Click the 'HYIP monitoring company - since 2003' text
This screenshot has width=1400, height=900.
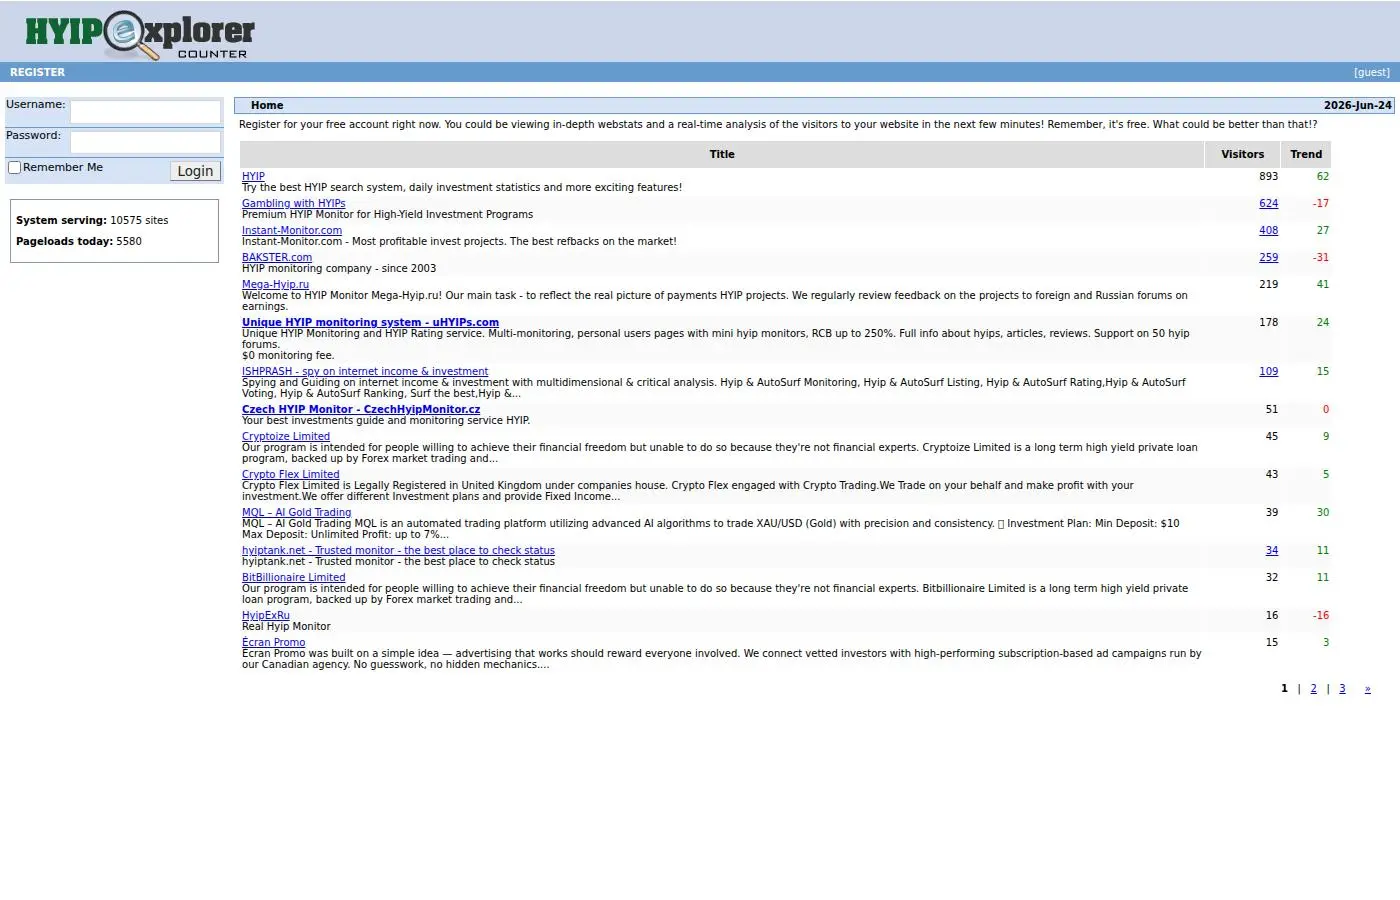tap(339, 268)
